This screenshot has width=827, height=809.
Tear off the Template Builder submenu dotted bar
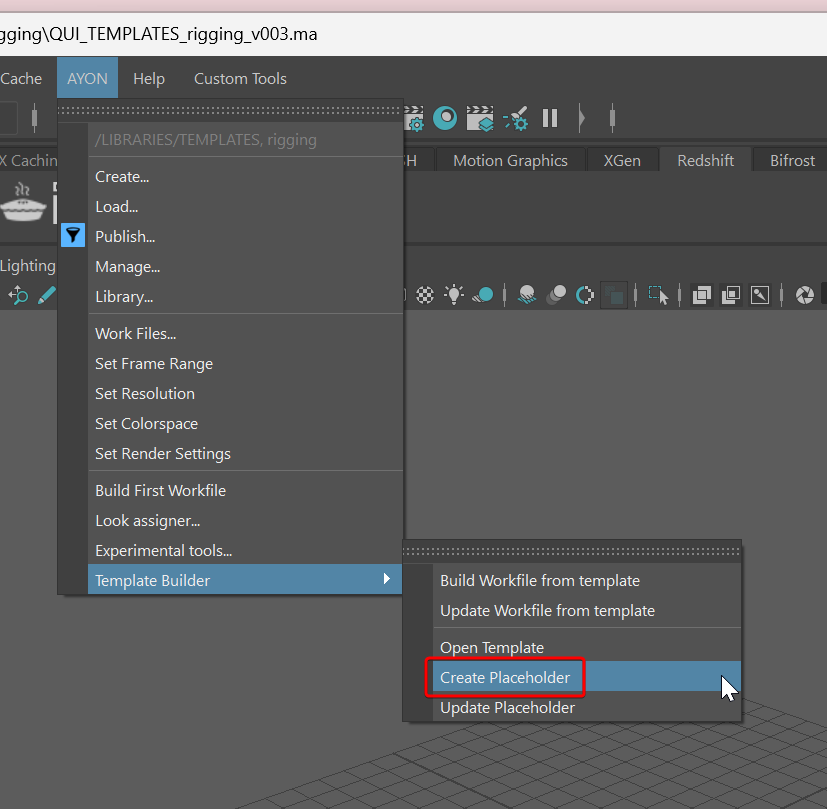572,550
